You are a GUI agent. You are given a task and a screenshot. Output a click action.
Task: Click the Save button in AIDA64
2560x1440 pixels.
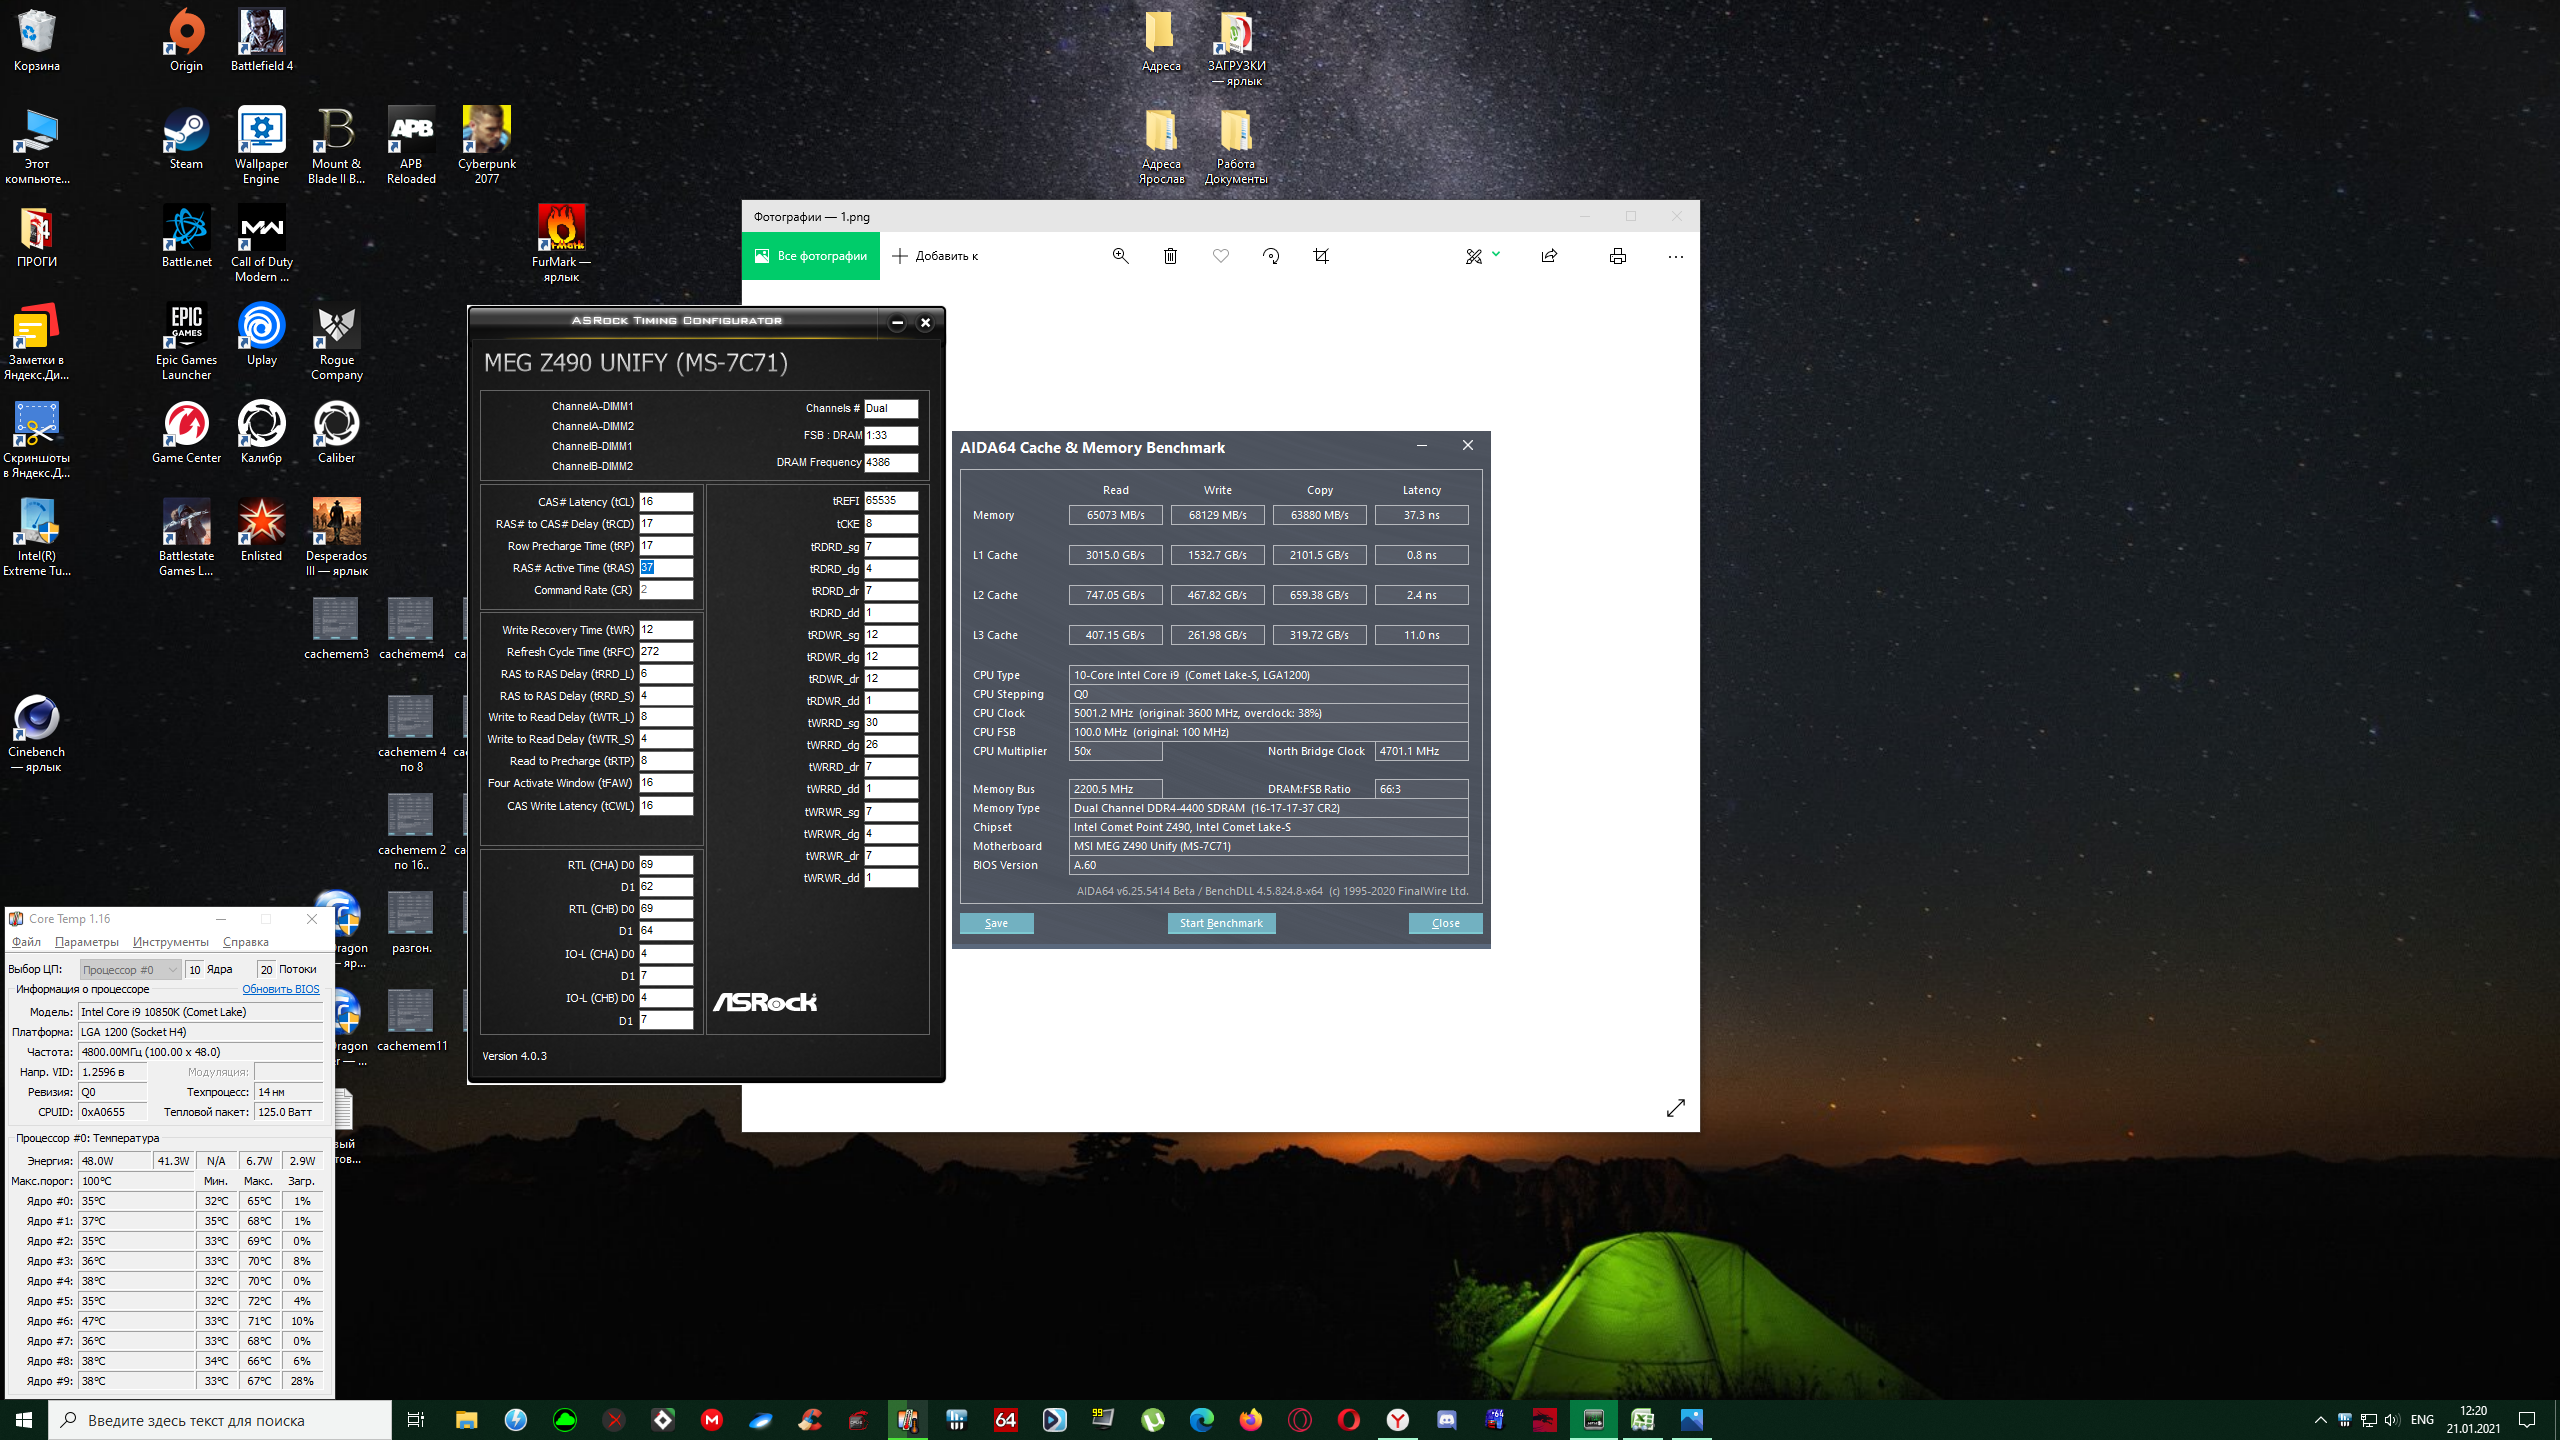coord(996,923)
